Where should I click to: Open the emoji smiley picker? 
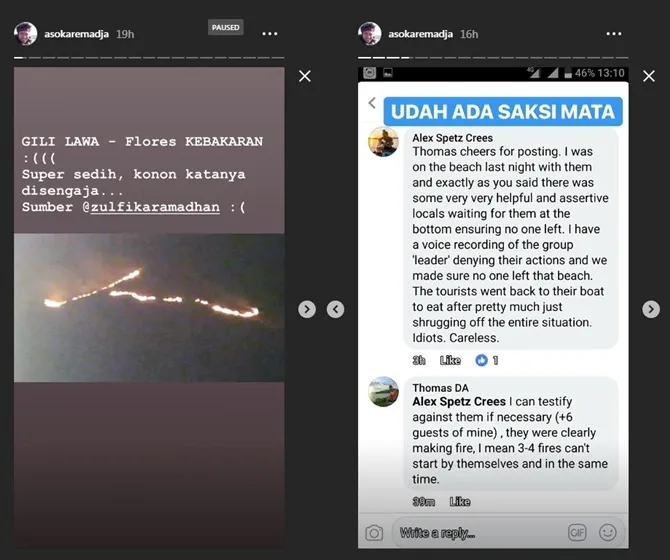pyautogui.click(x=608, y=532)
